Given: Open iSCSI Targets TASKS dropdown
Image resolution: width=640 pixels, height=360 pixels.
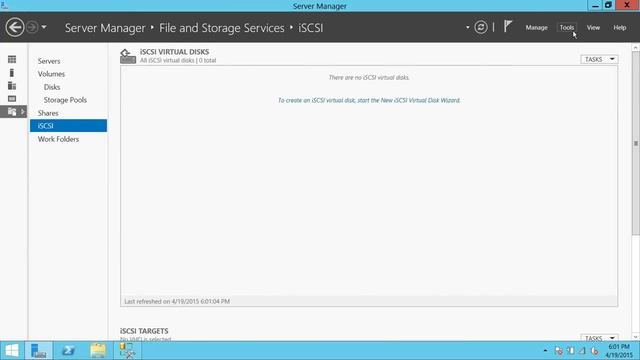Looking at the screenshot, I should pos(599,338).
